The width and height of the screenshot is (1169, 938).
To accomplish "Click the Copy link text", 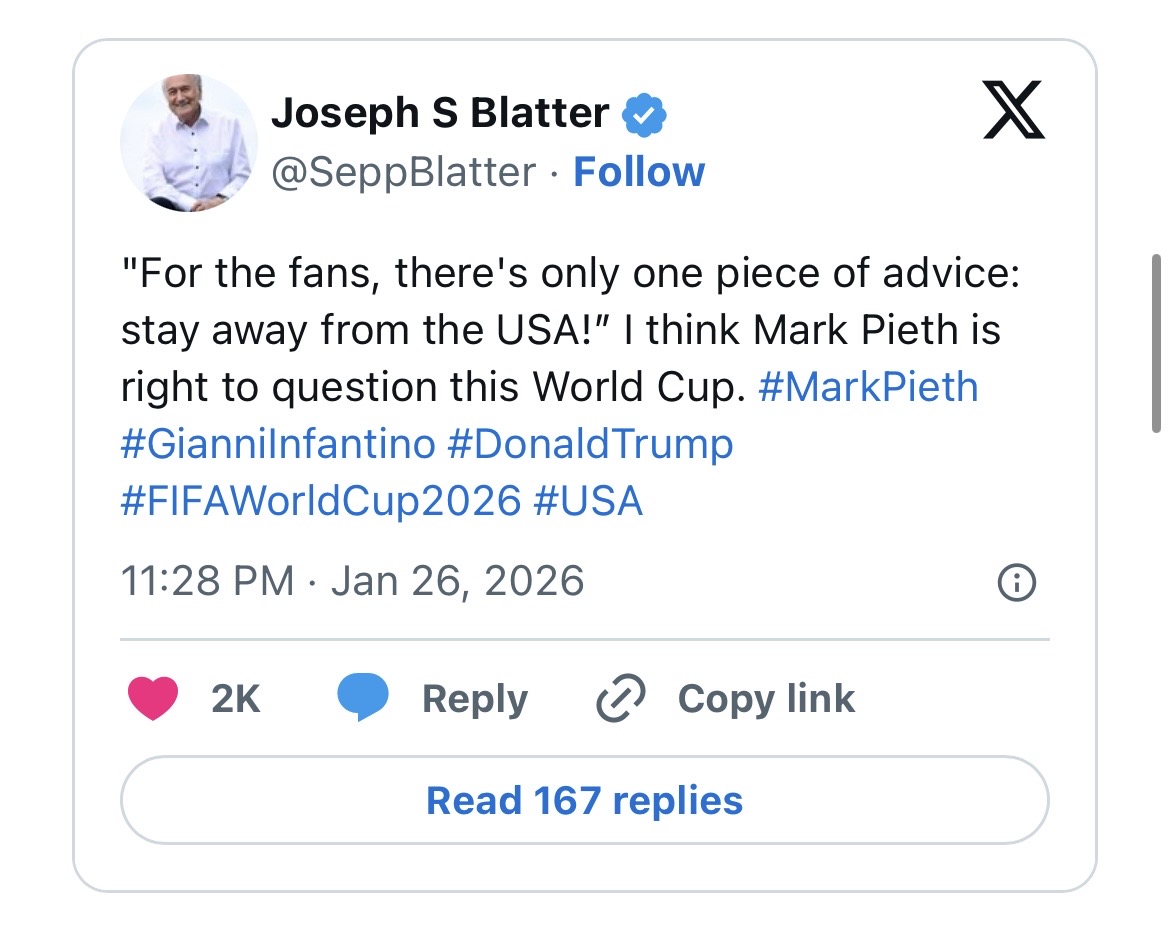I will click(x=766, y=699).
